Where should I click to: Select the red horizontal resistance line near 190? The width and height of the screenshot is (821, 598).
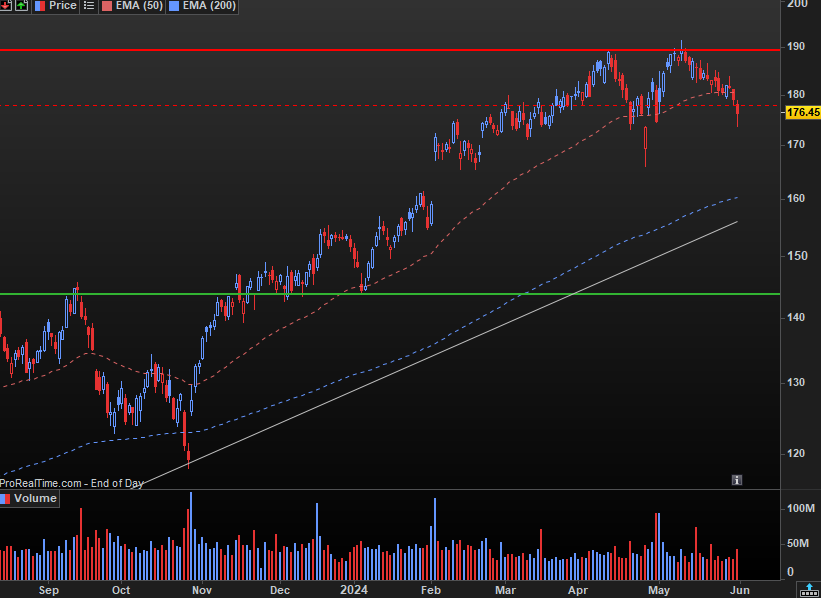pos(390,50)
